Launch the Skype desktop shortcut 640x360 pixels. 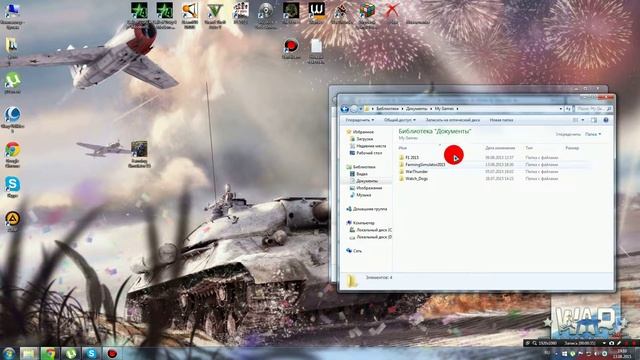click(13, 187)
